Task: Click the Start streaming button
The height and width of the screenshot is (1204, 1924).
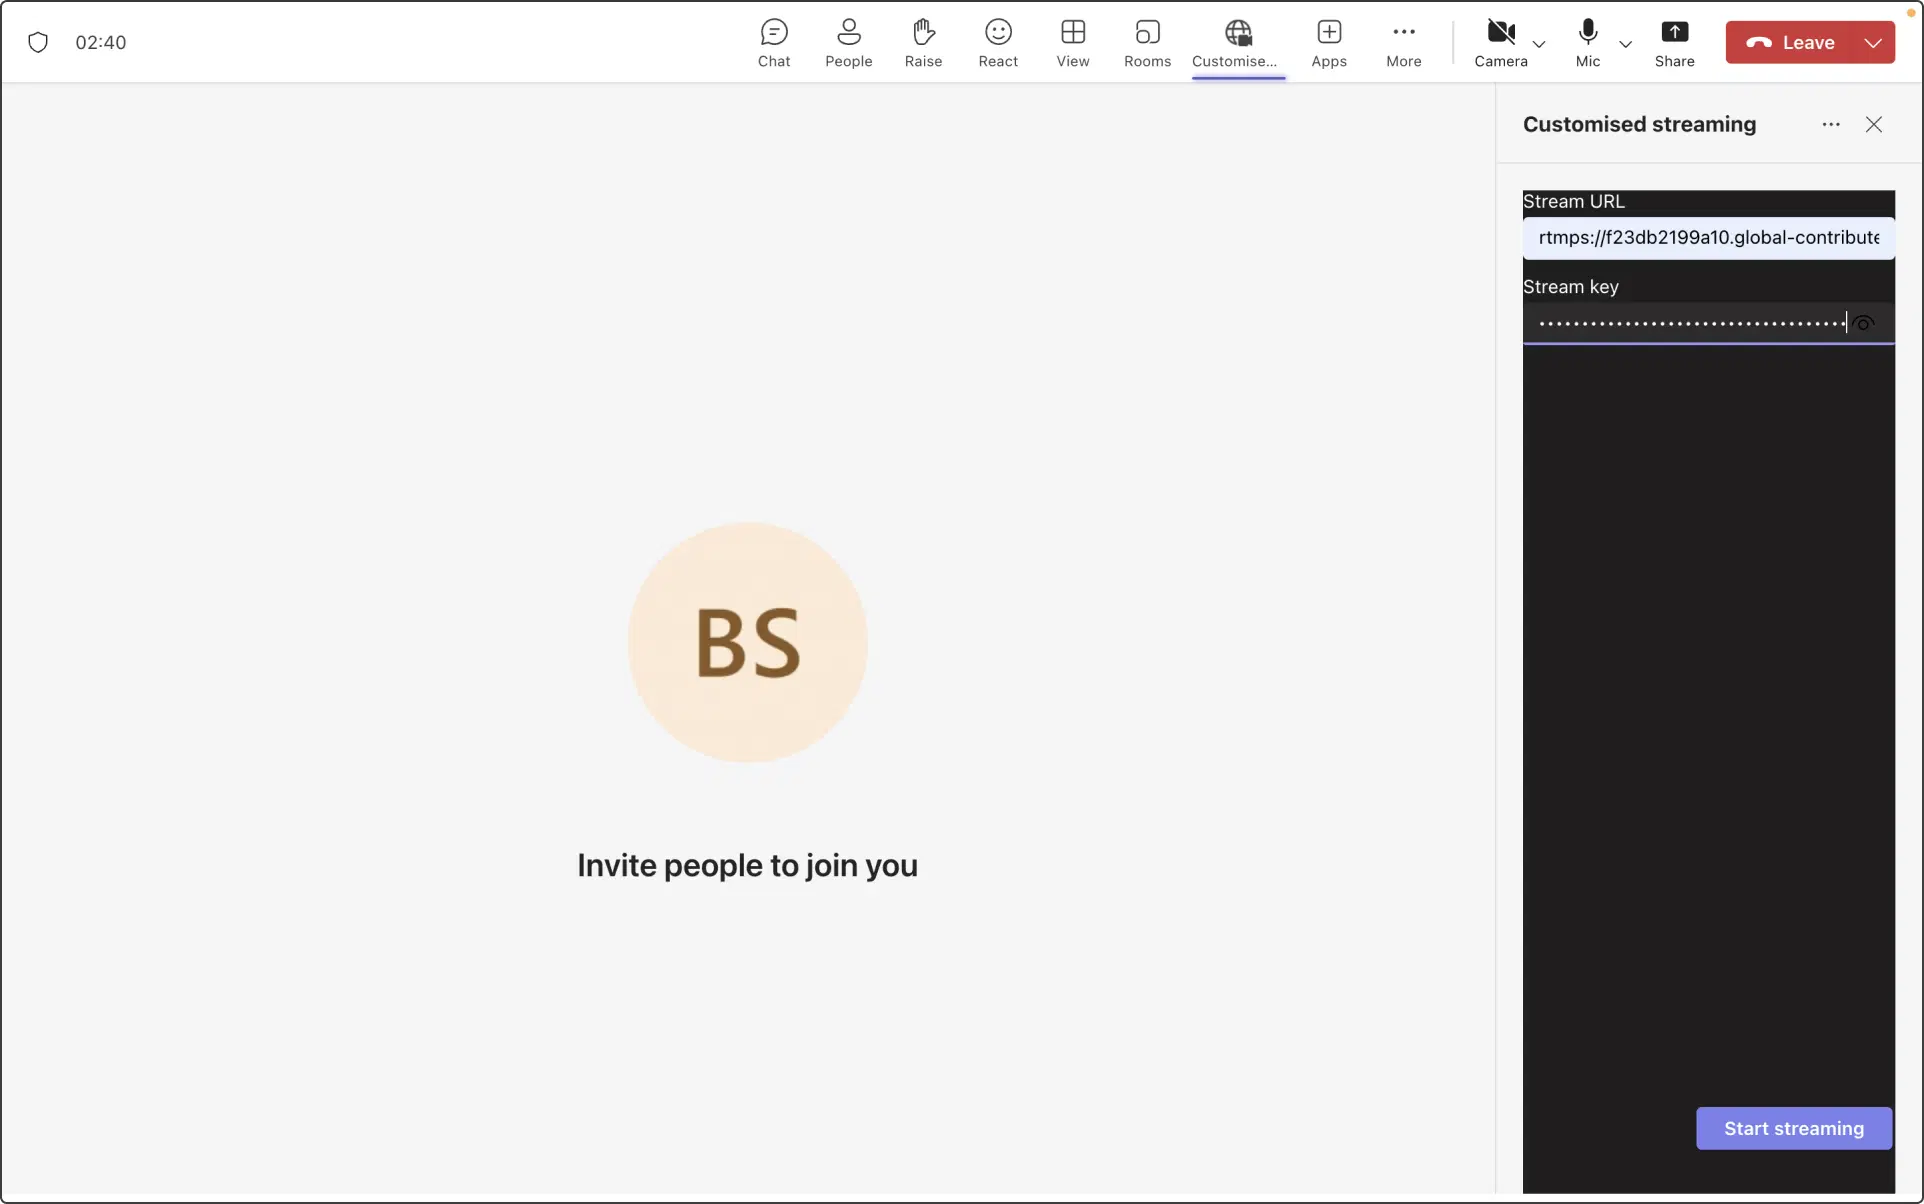Action: (1793, 1128)
